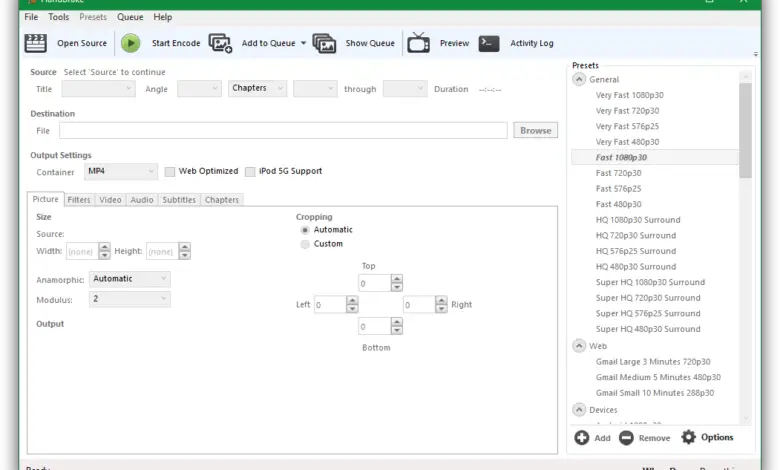Click the Preview television icon
The height and width of the screenshot is (470, 780).
(418, 43)
